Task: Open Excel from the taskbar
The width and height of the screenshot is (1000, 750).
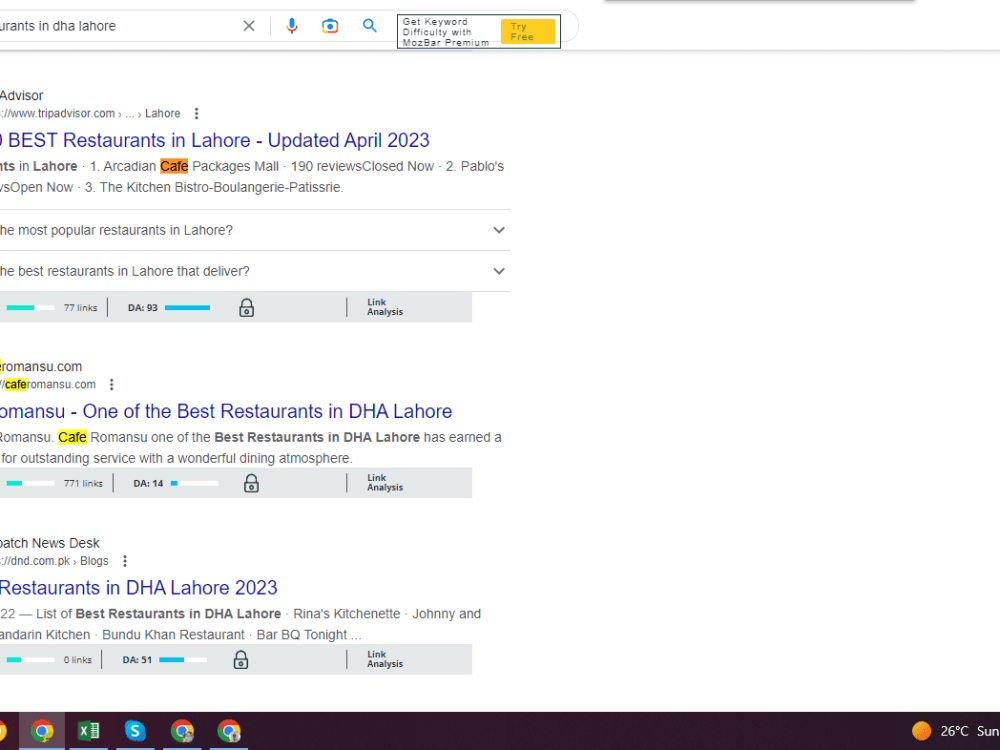Action: coord(89,731)
